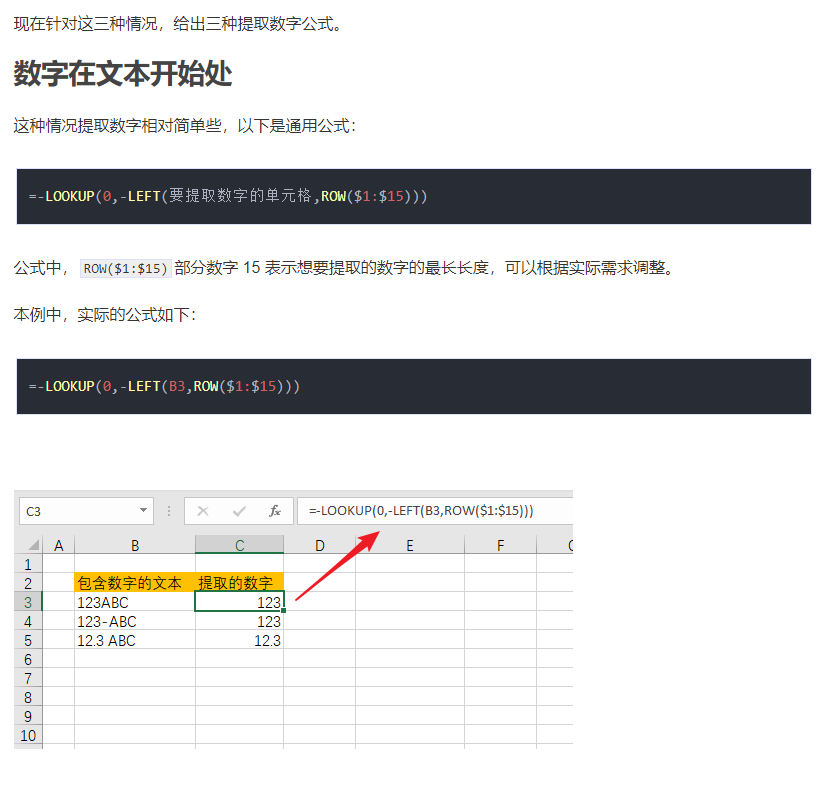Viewport: 829px width, 788px height.
Task: Select cell B3 containing 123ABC
Action: coord(135,602)
